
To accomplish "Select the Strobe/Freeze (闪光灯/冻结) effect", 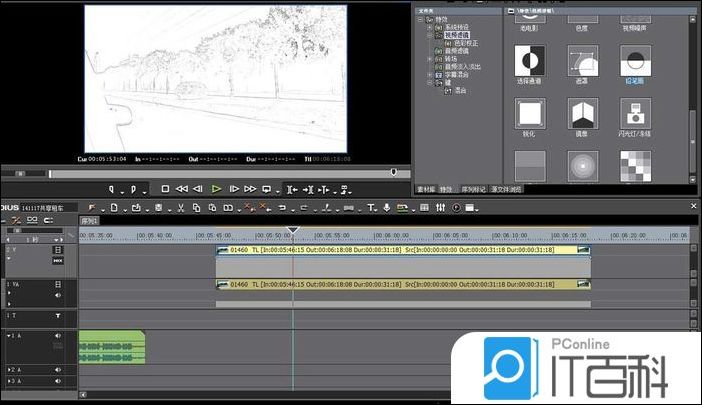I will point(635,113).
